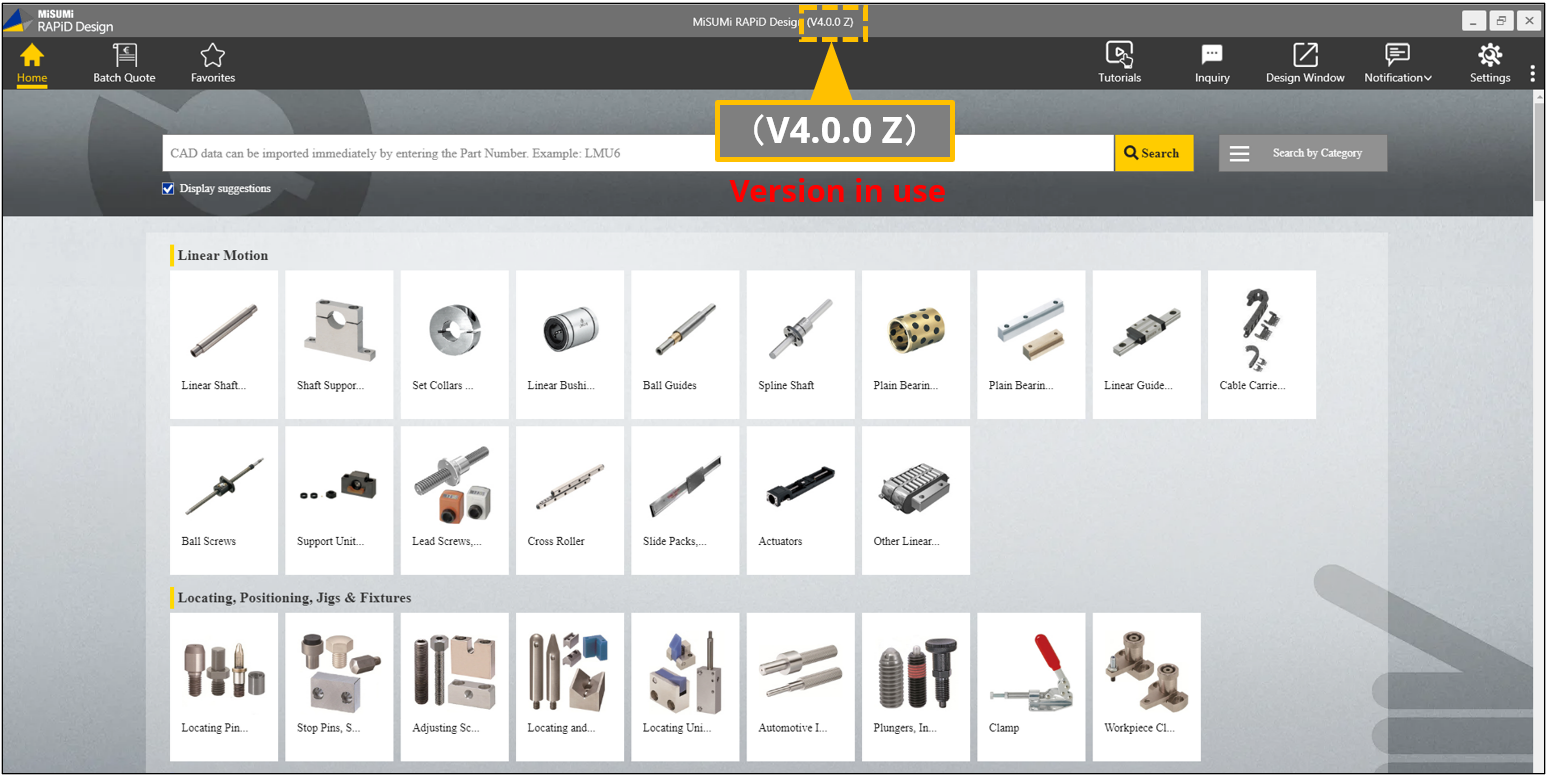
Task: Open Settings gear icon
Action: point(1489,63)
